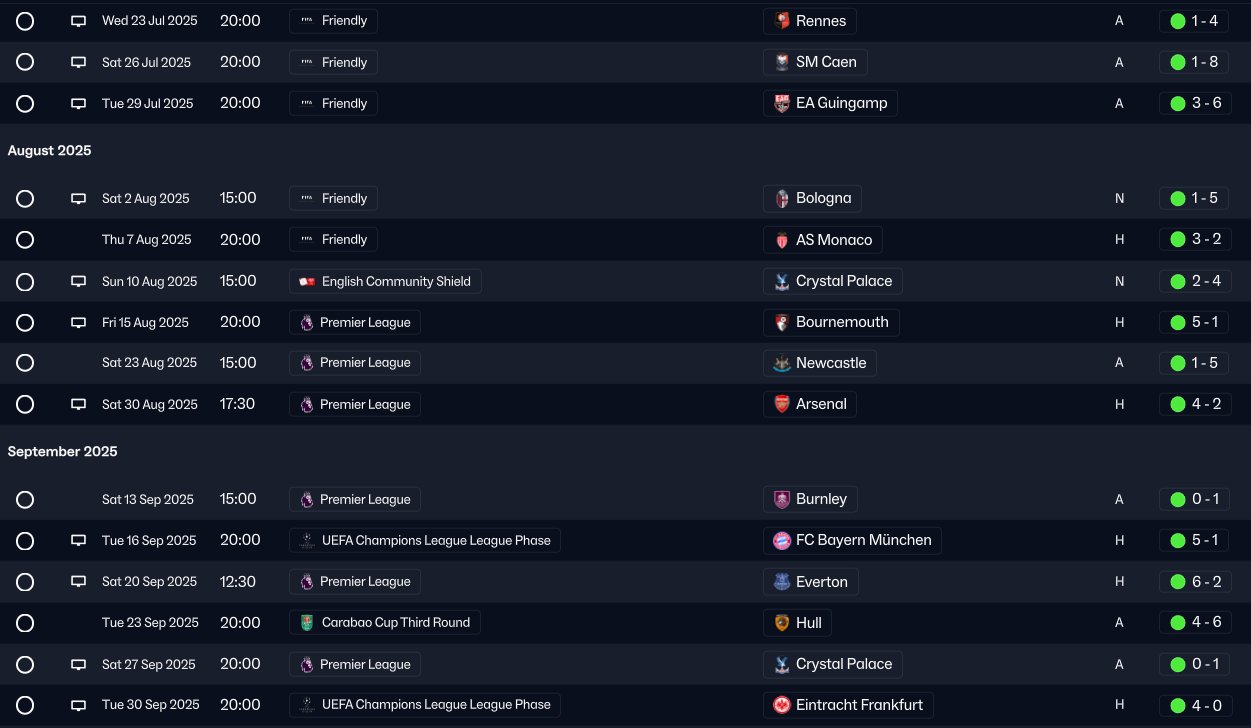Click the TV icon for Eintracht Frankfurt match

78,705
